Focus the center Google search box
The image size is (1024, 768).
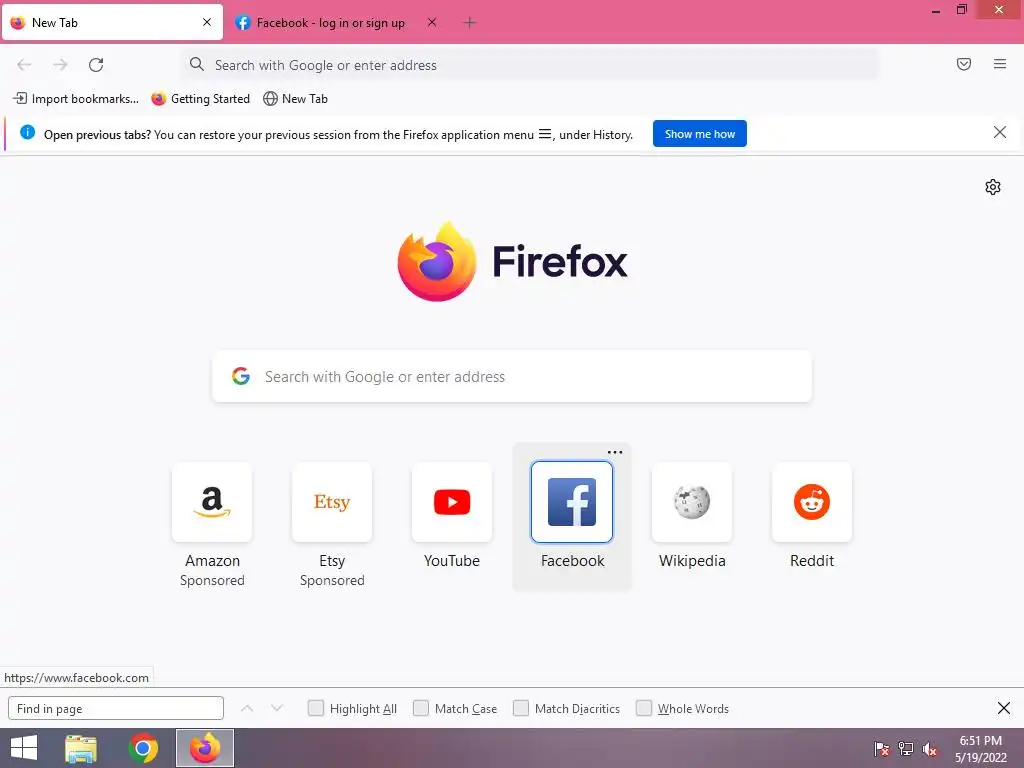[512, 376]
